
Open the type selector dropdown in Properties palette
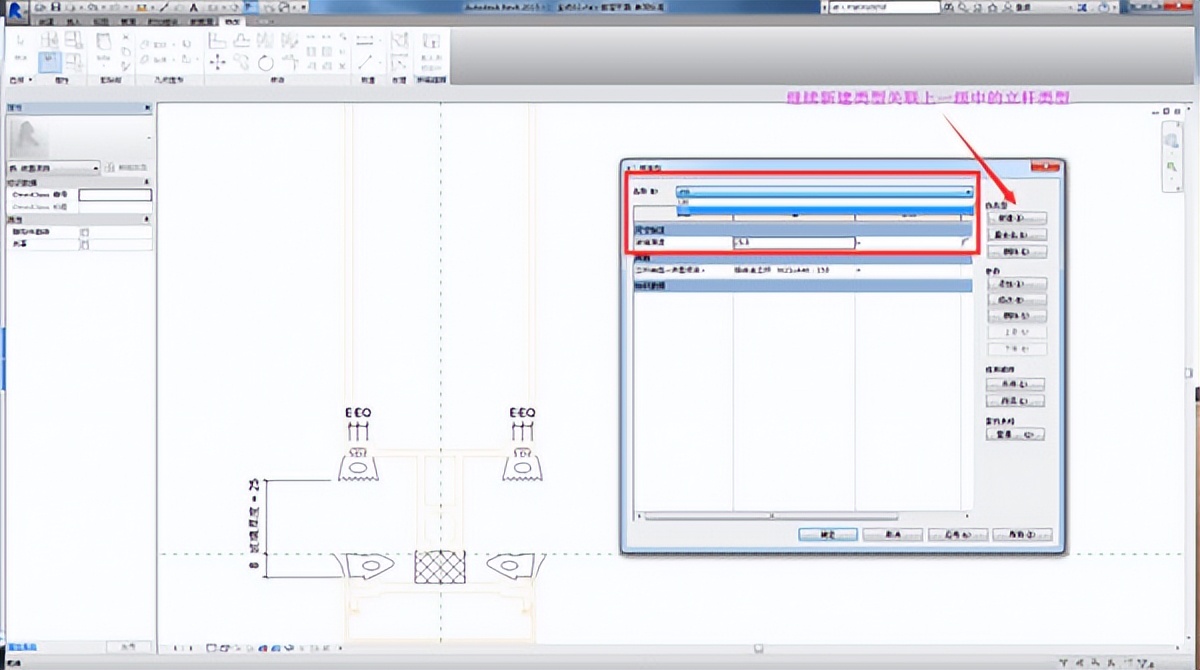53,168
